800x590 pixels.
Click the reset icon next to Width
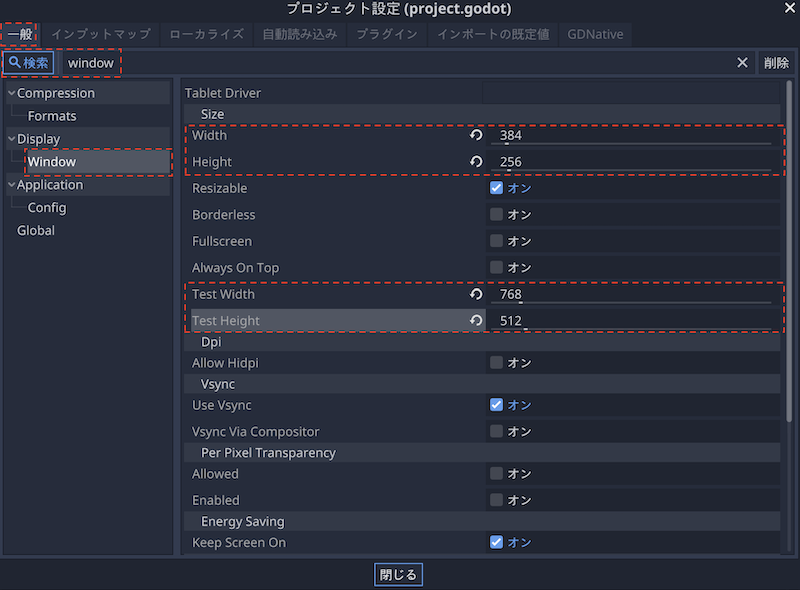pos(476,135)
